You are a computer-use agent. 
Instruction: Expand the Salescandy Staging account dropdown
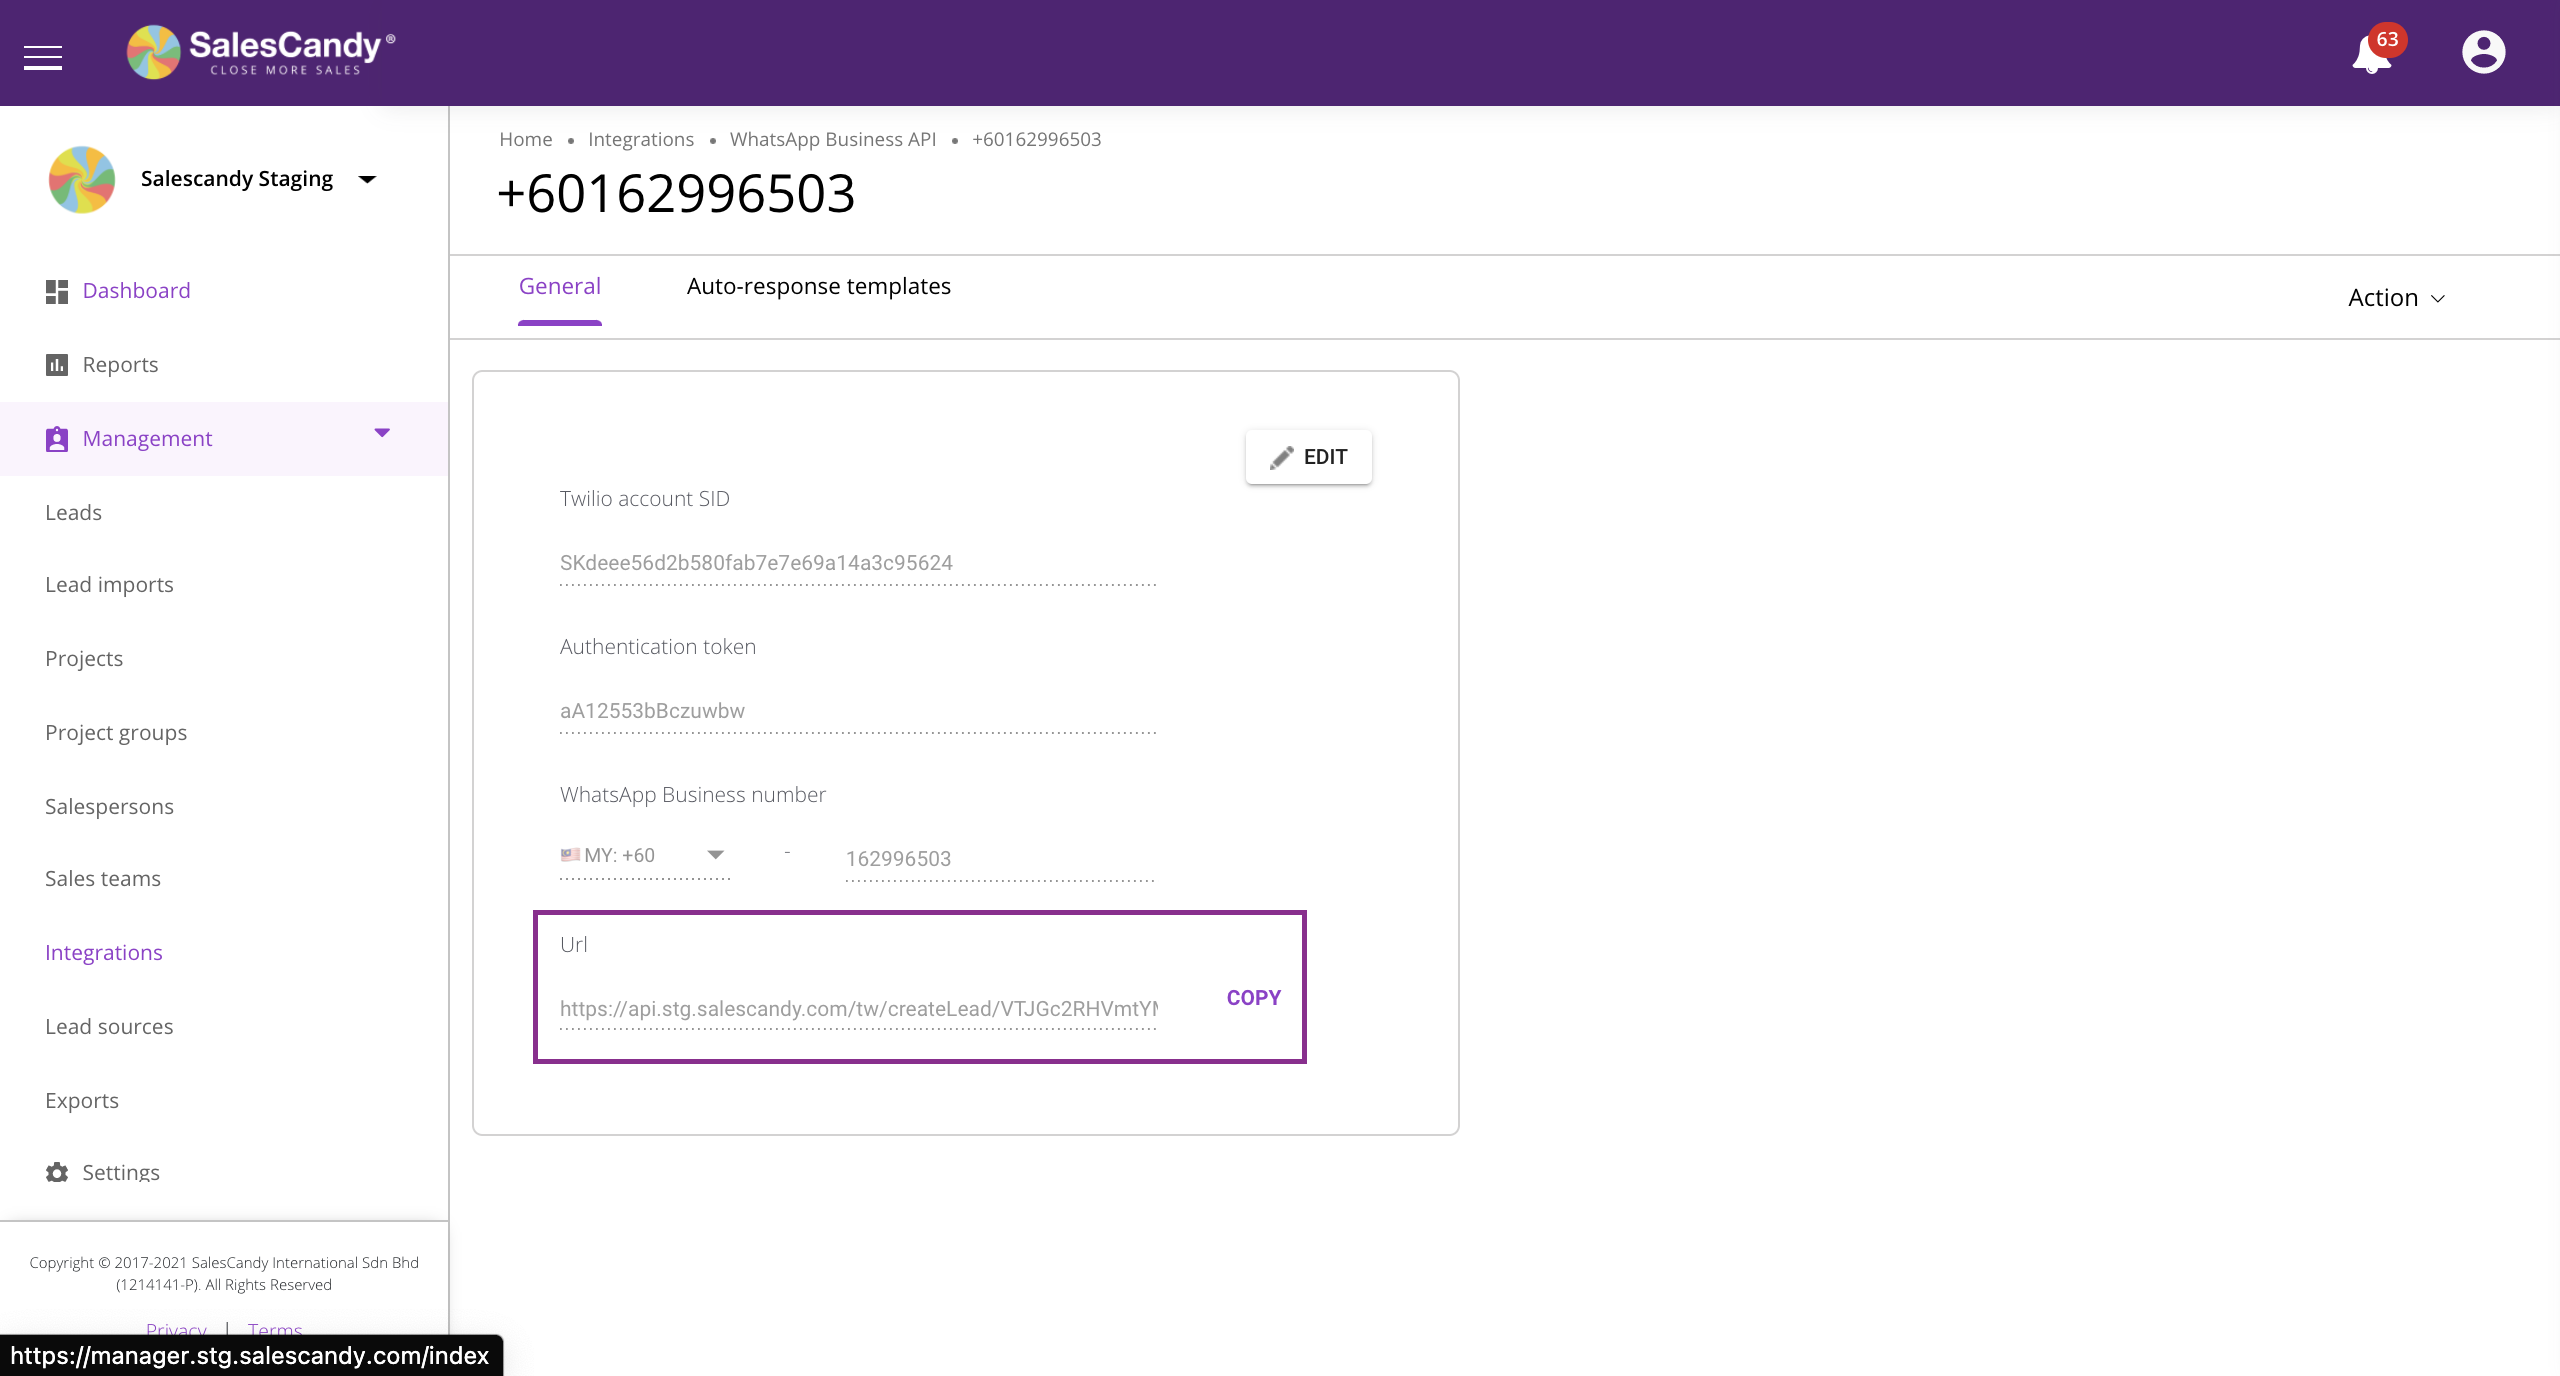click(367, 180)
